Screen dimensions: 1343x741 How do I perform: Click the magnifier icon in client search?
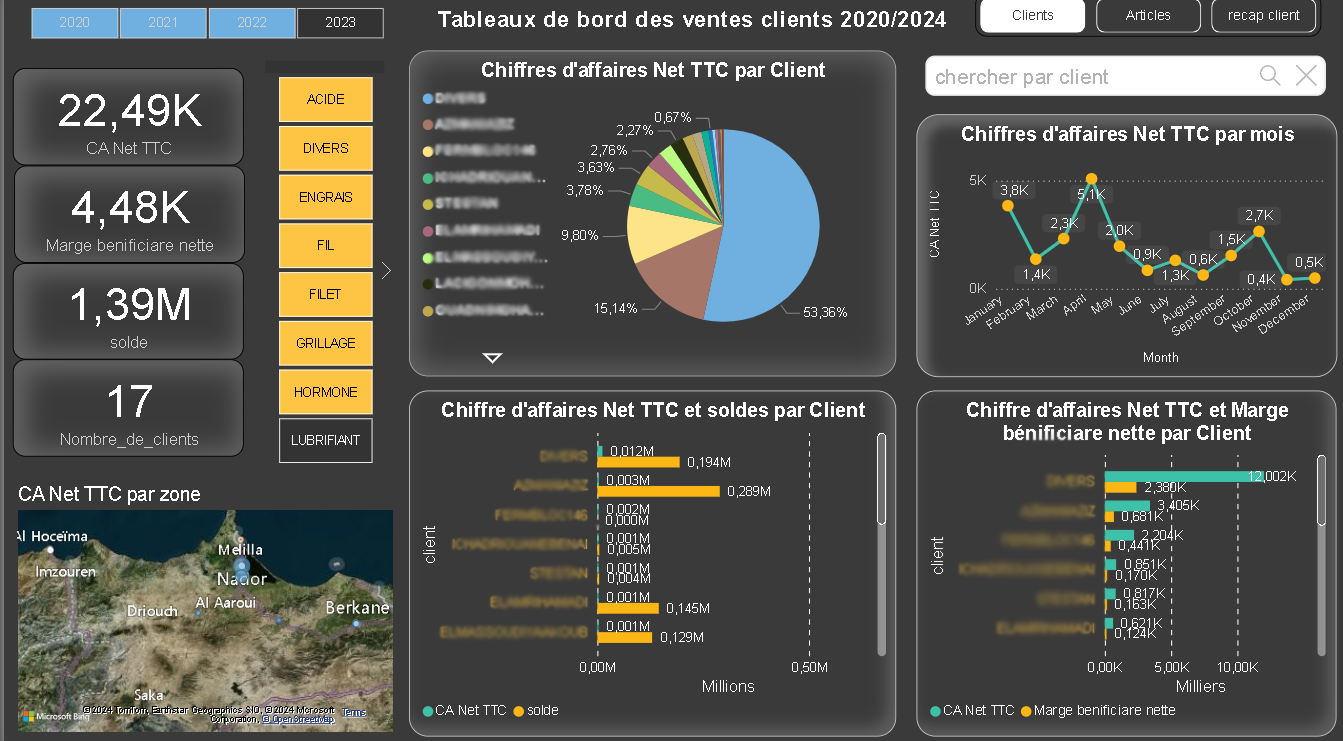[x=1270, y=75]
